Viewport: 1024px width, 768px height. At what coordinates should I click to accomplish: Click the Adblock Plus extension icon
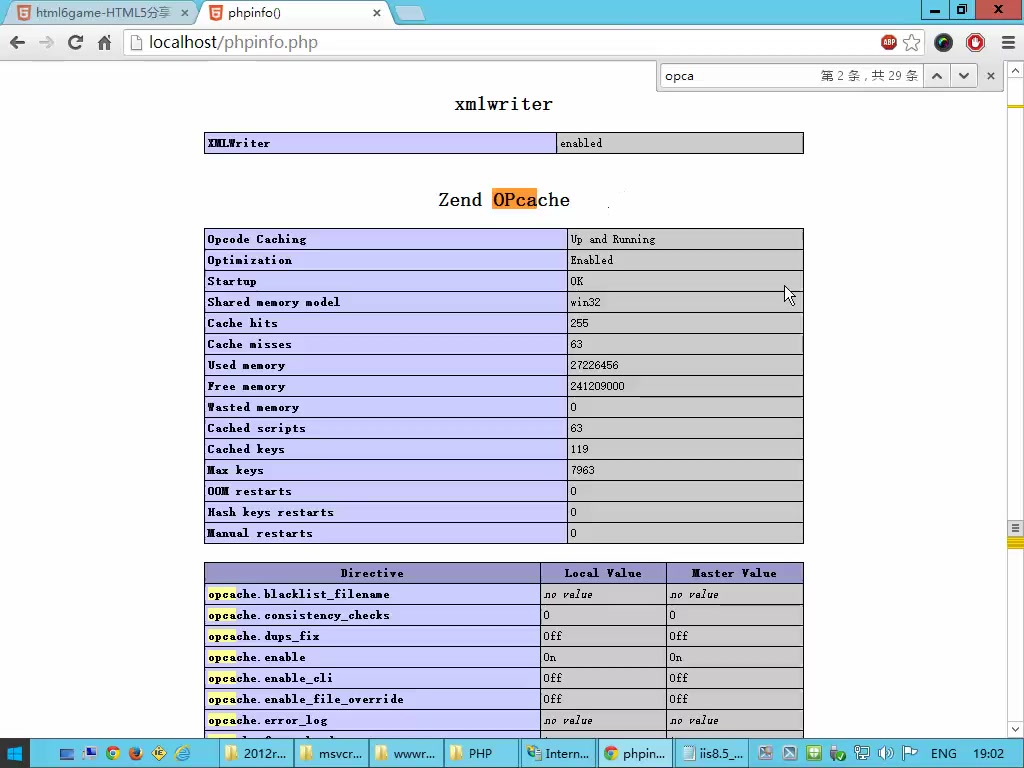[889, 42]
